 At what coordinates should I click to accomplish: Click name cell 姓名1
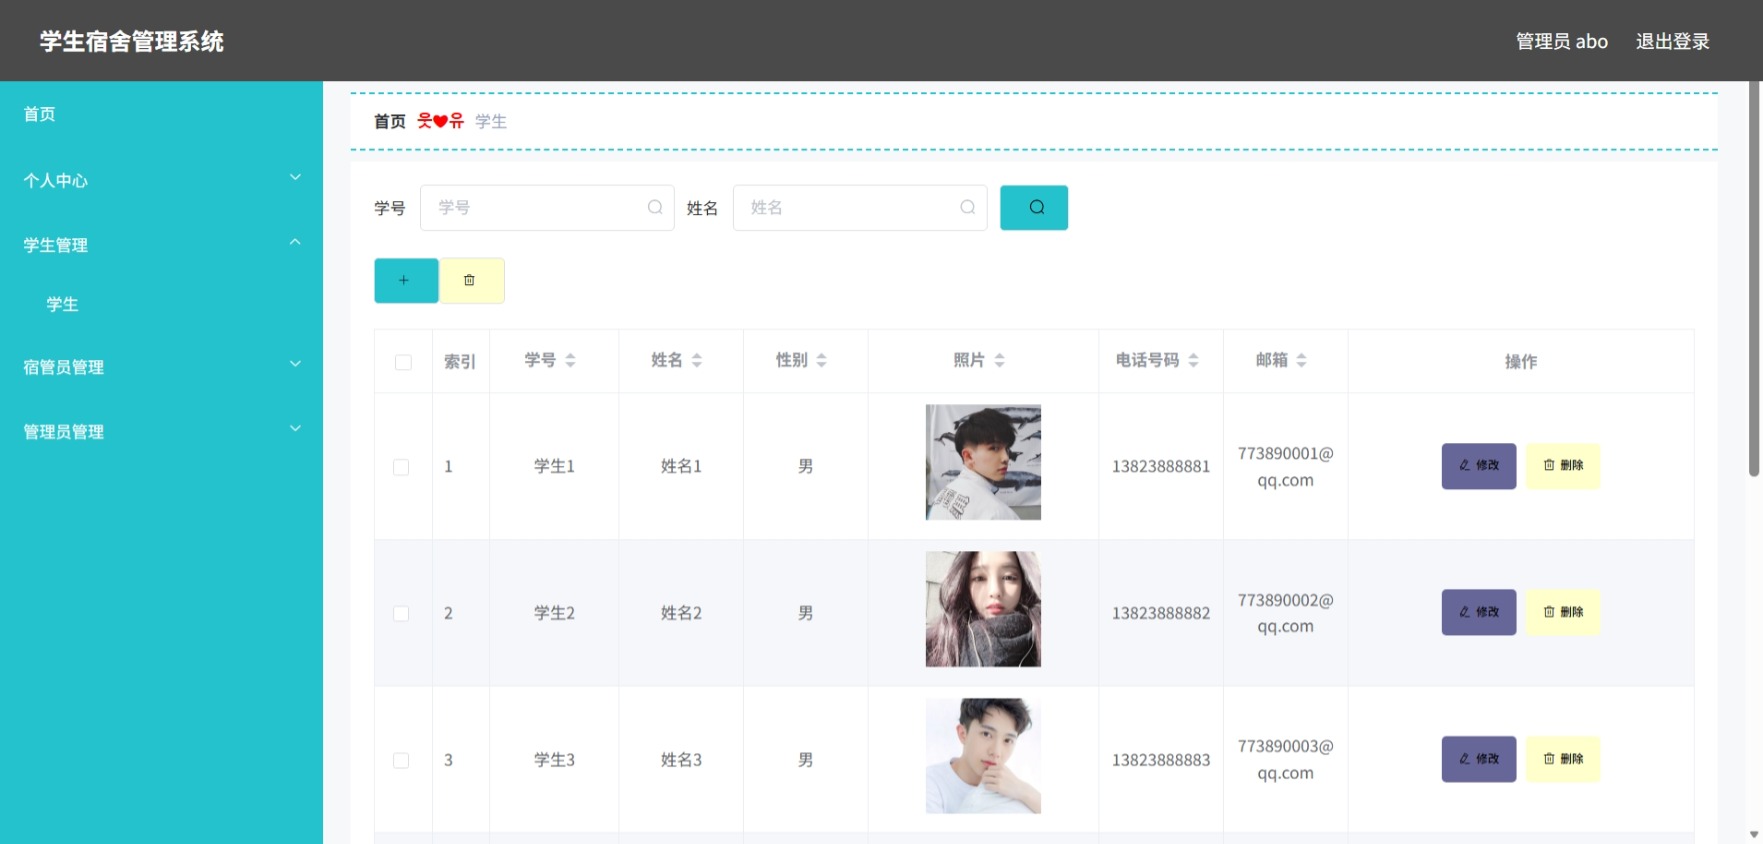(x=681, y=467)
